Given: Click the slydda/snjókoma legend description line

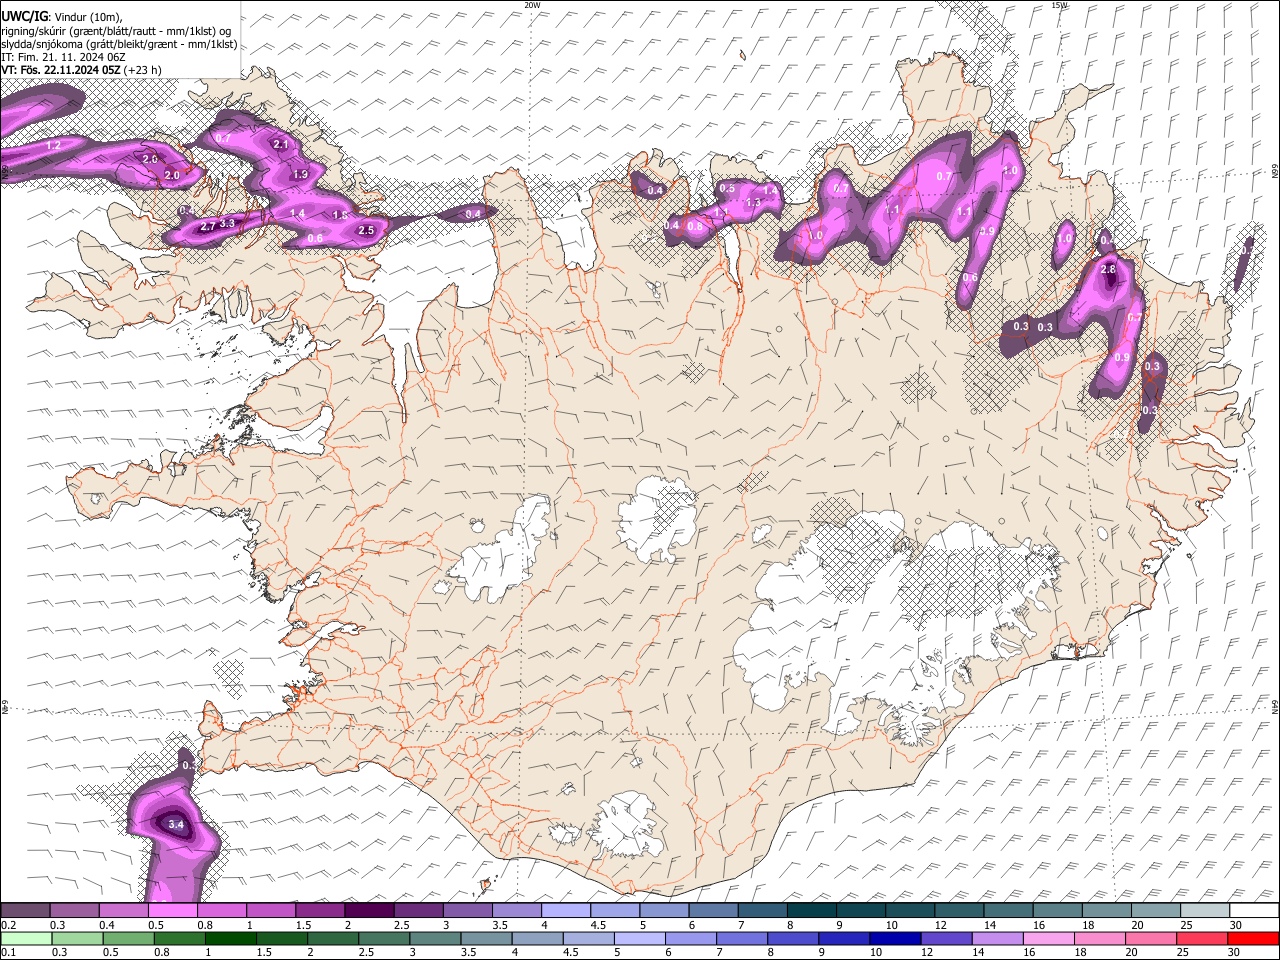Looking at the screenshot, I should tap(119, 44).
